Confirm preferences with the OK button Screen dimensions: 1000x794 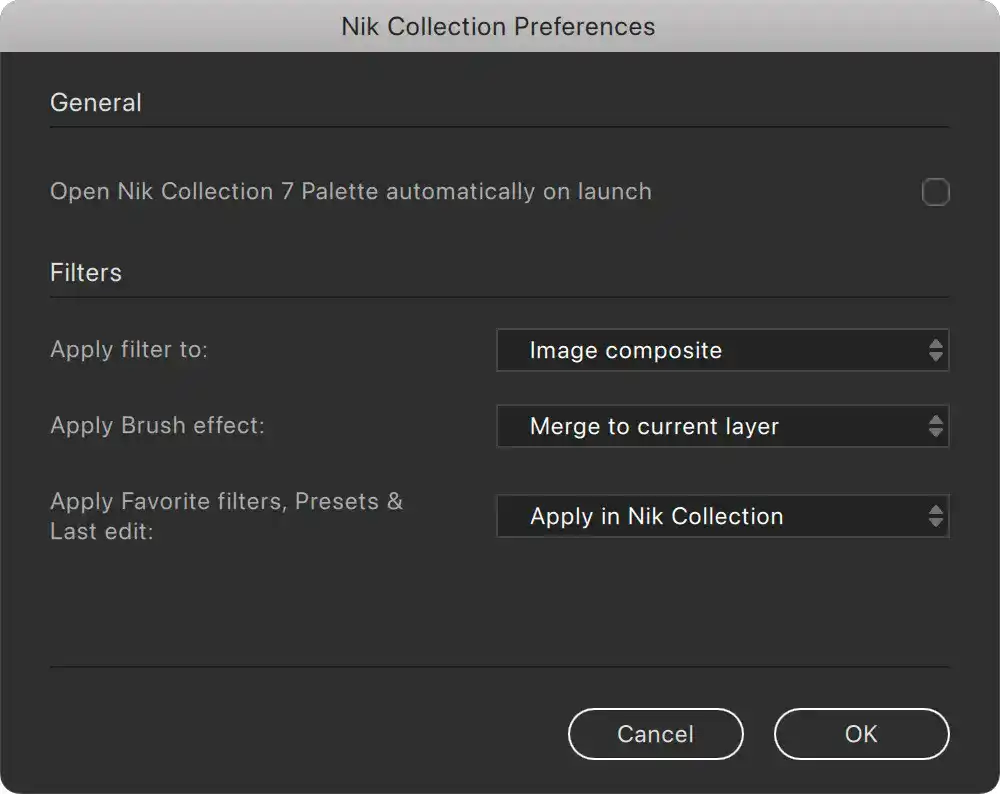[x=862, y=734]
